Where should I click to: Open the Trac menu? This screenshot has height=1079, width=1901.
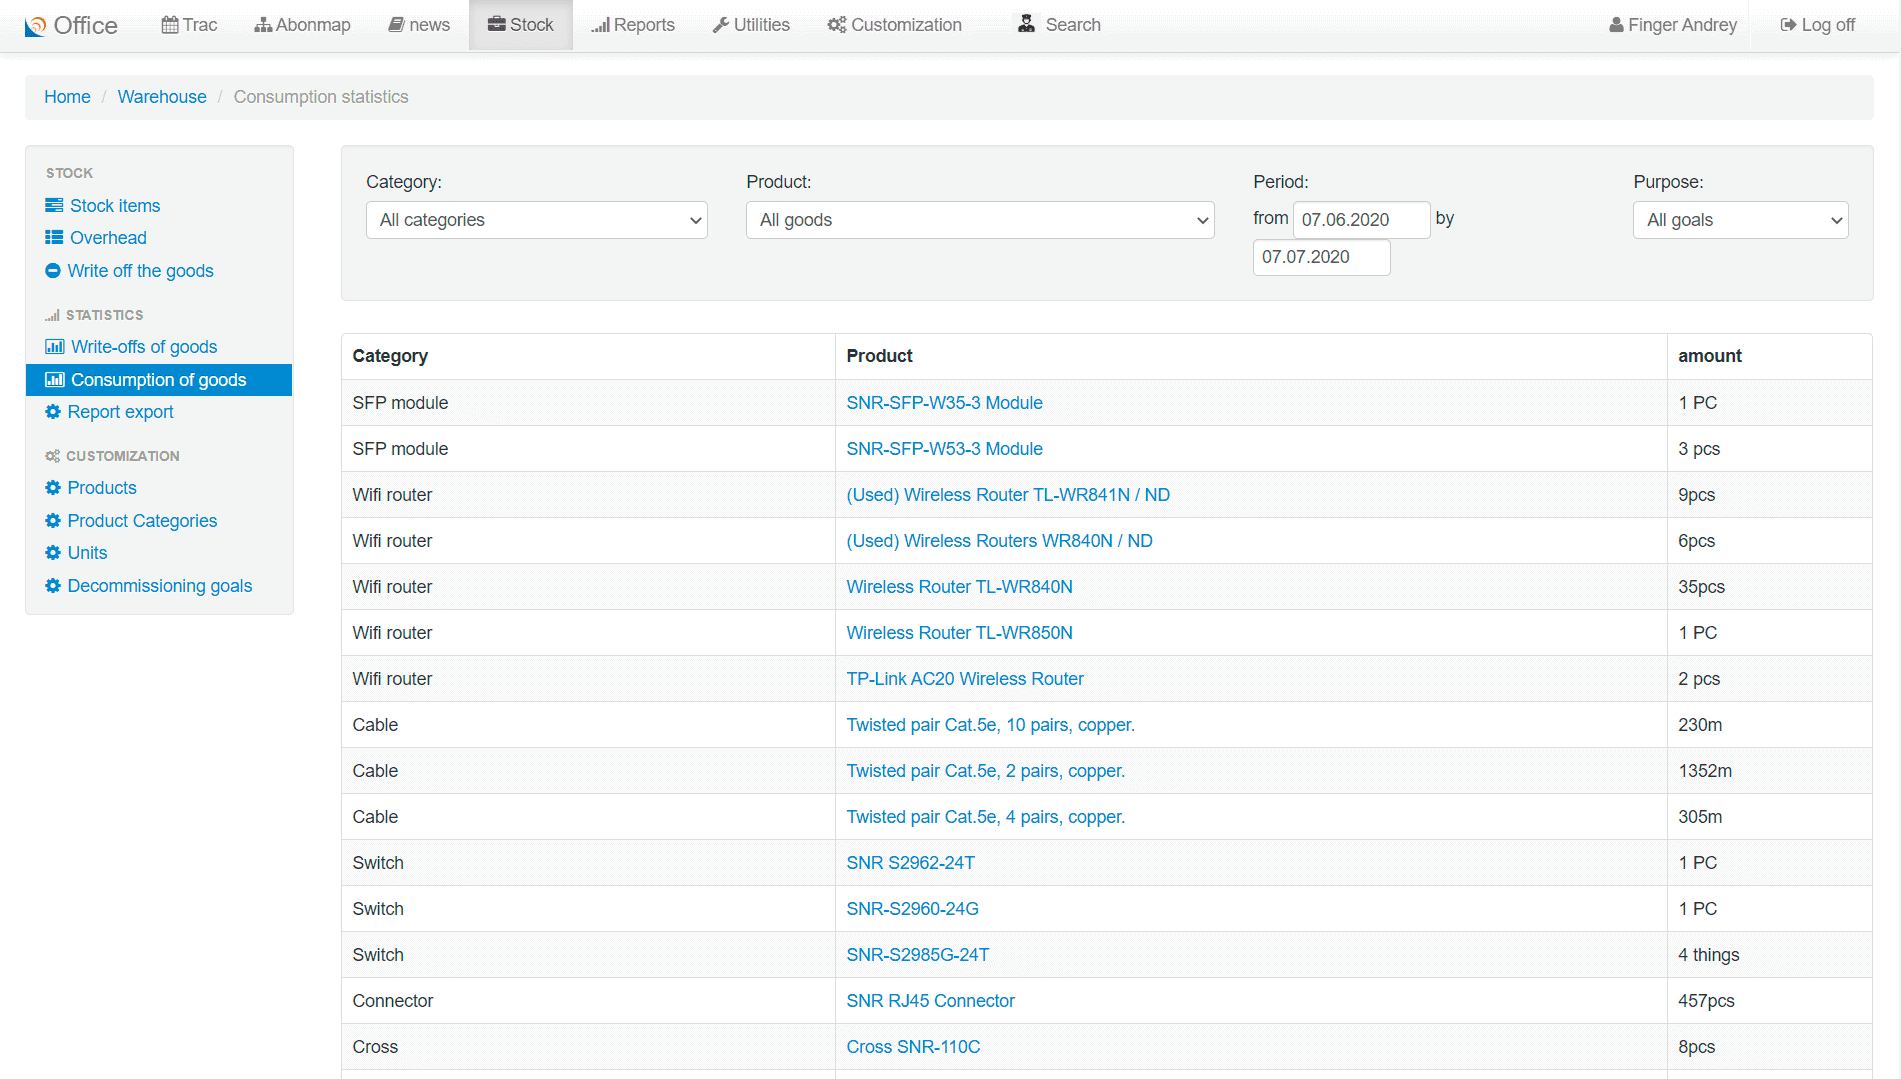click(x=190, y=25)
